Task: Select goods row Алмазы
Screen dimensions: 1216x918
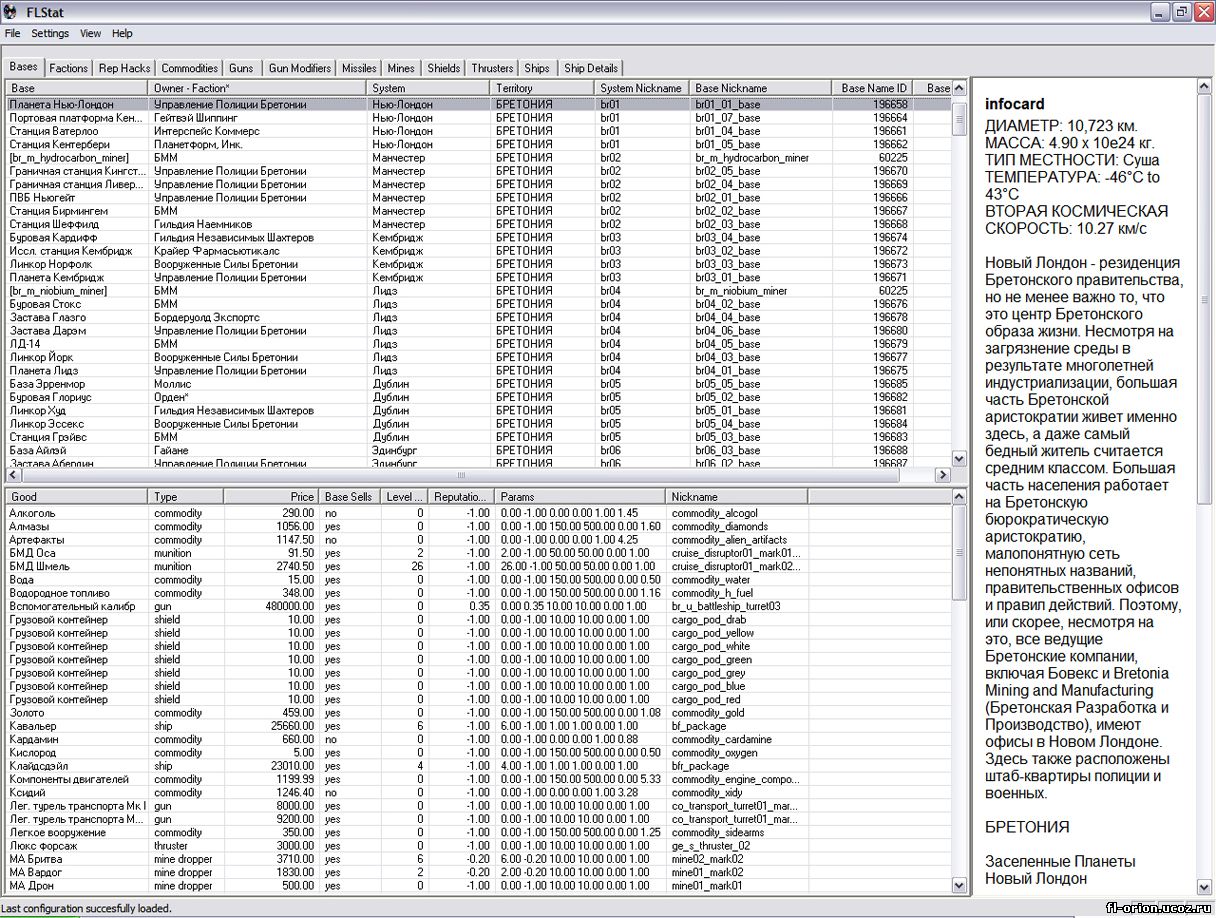Action: [x=478, y=526]
